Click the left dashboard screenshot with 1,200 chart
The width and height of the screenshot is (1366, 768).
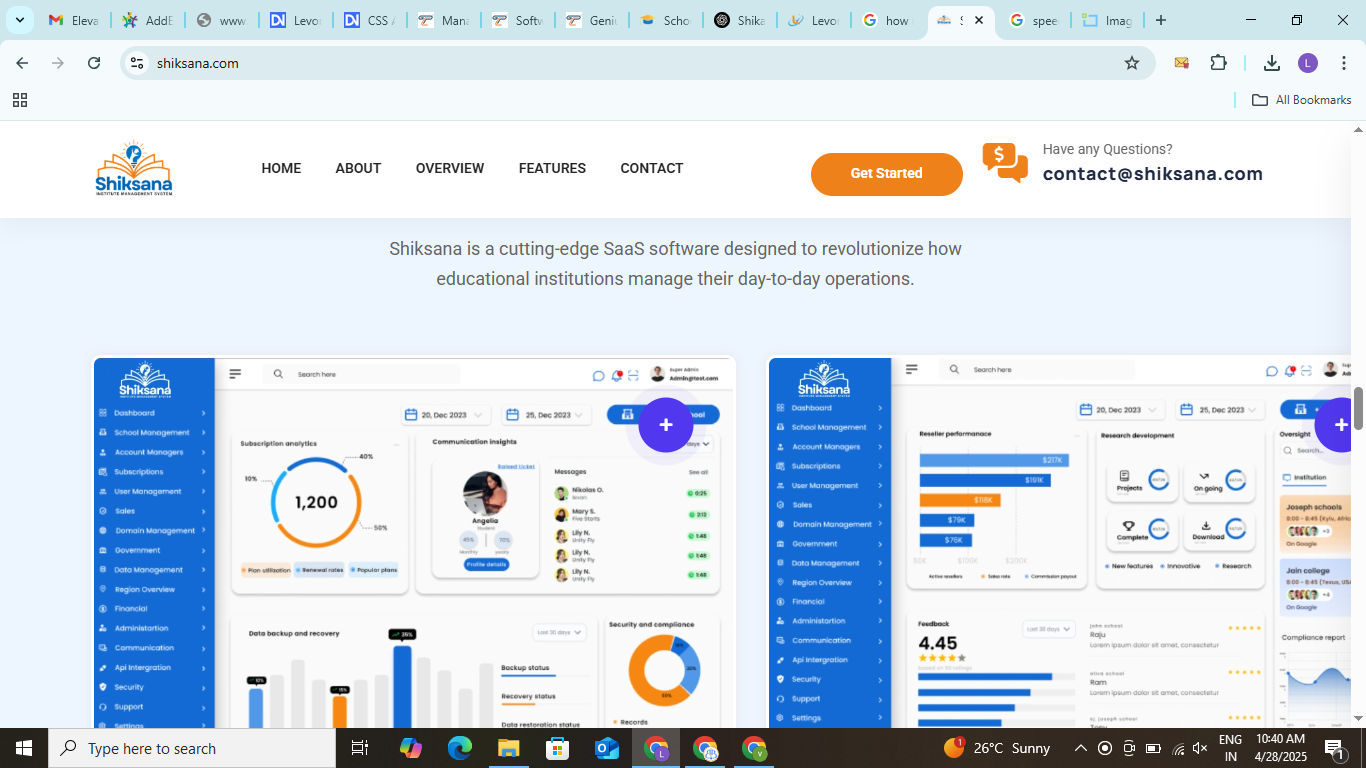[414, 542]
